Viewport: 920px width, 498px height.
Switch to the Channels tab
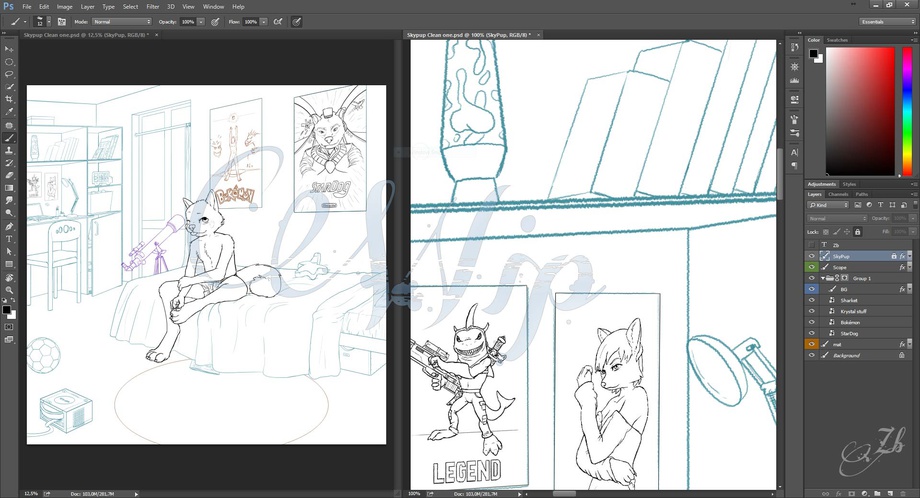[x=838, y=194]
